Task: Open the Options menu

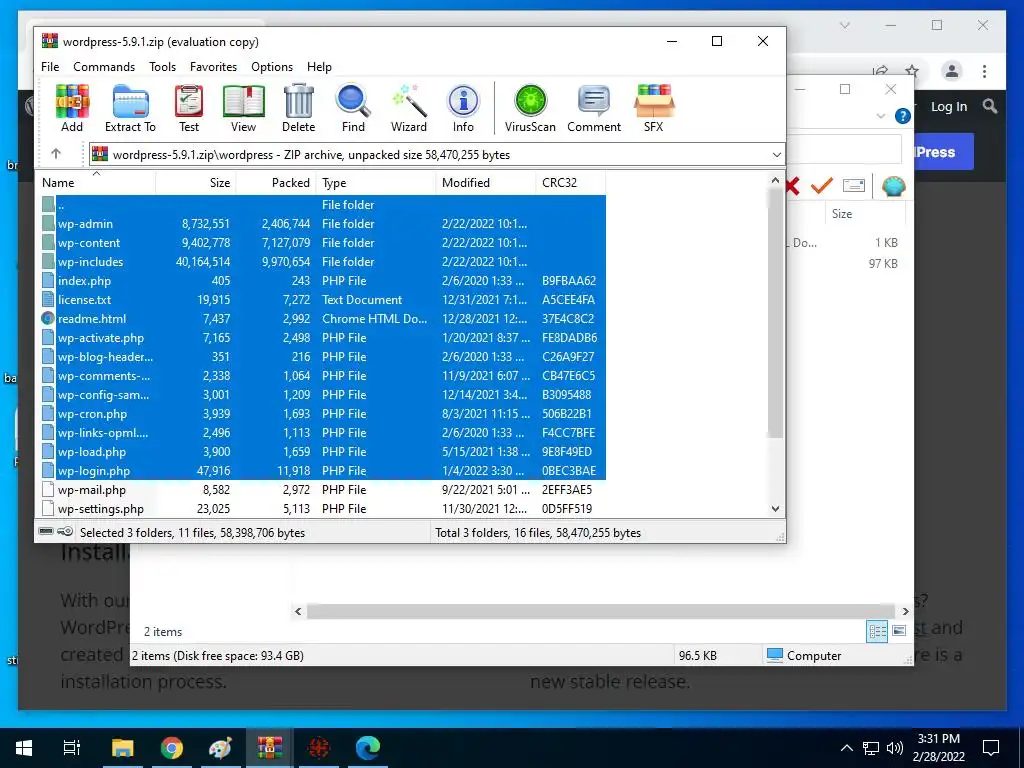Action: point(272,67)
